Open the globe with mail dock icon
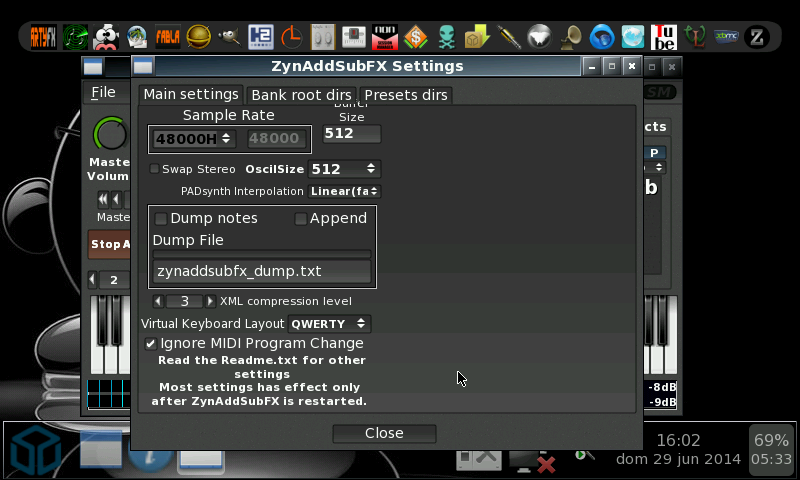 point(137,37)
